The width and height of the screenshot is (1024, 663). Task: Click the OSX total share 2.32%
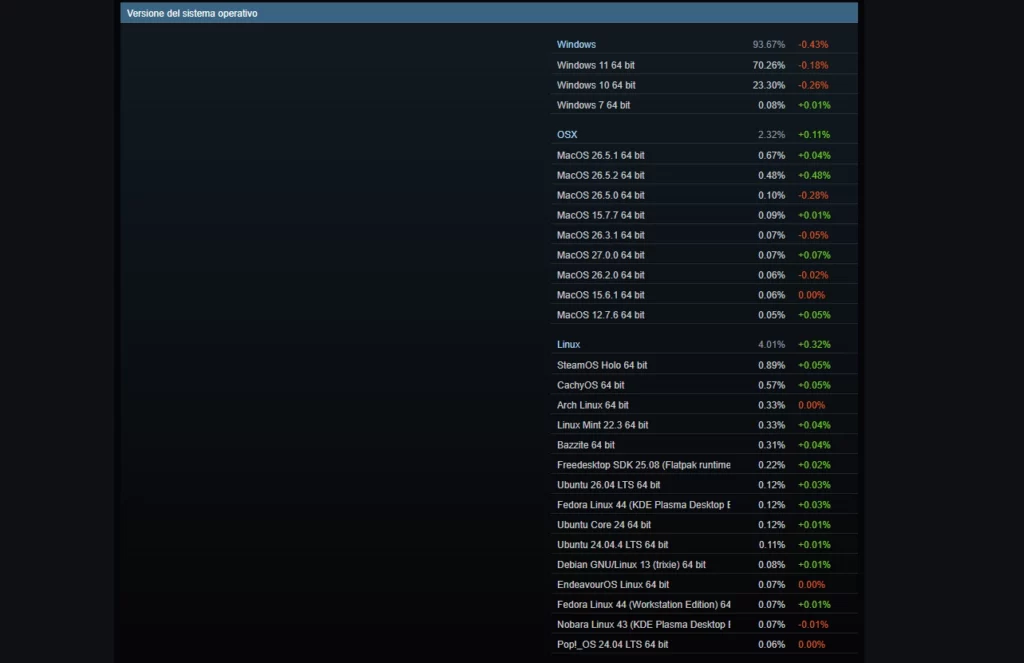[771, 135]
